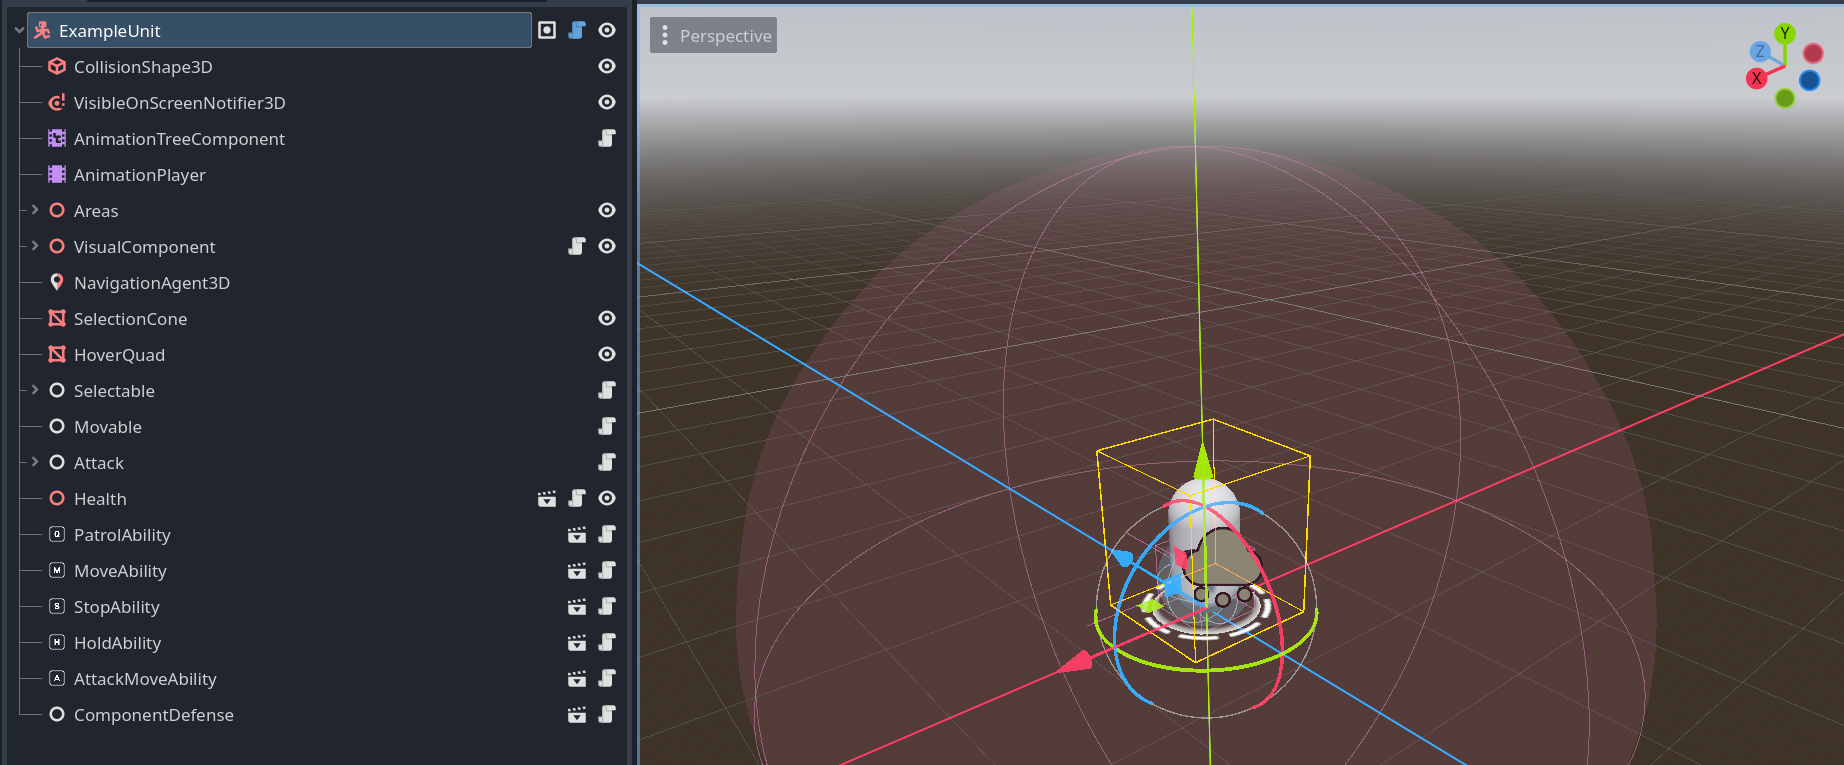The image size is (1844, 765).
Task: Click the Z axis on view gizmo
Action: pos(1760,51)
